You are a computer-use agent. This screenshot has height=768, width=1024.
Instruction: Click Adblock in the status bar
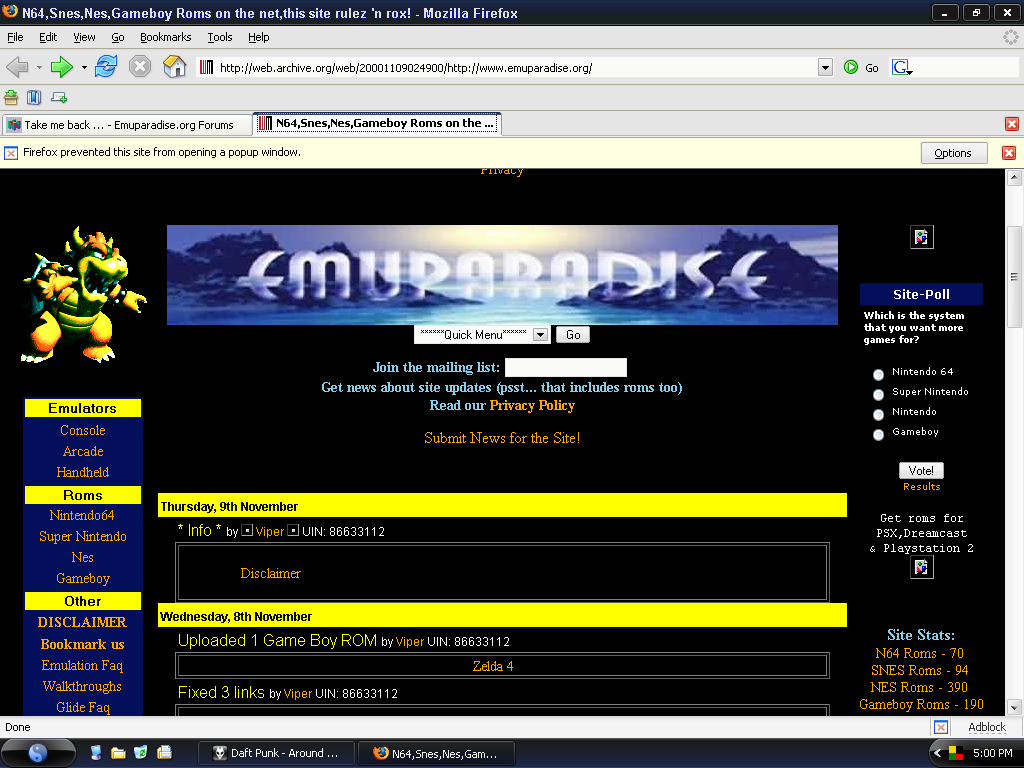(x=986, y=727)
